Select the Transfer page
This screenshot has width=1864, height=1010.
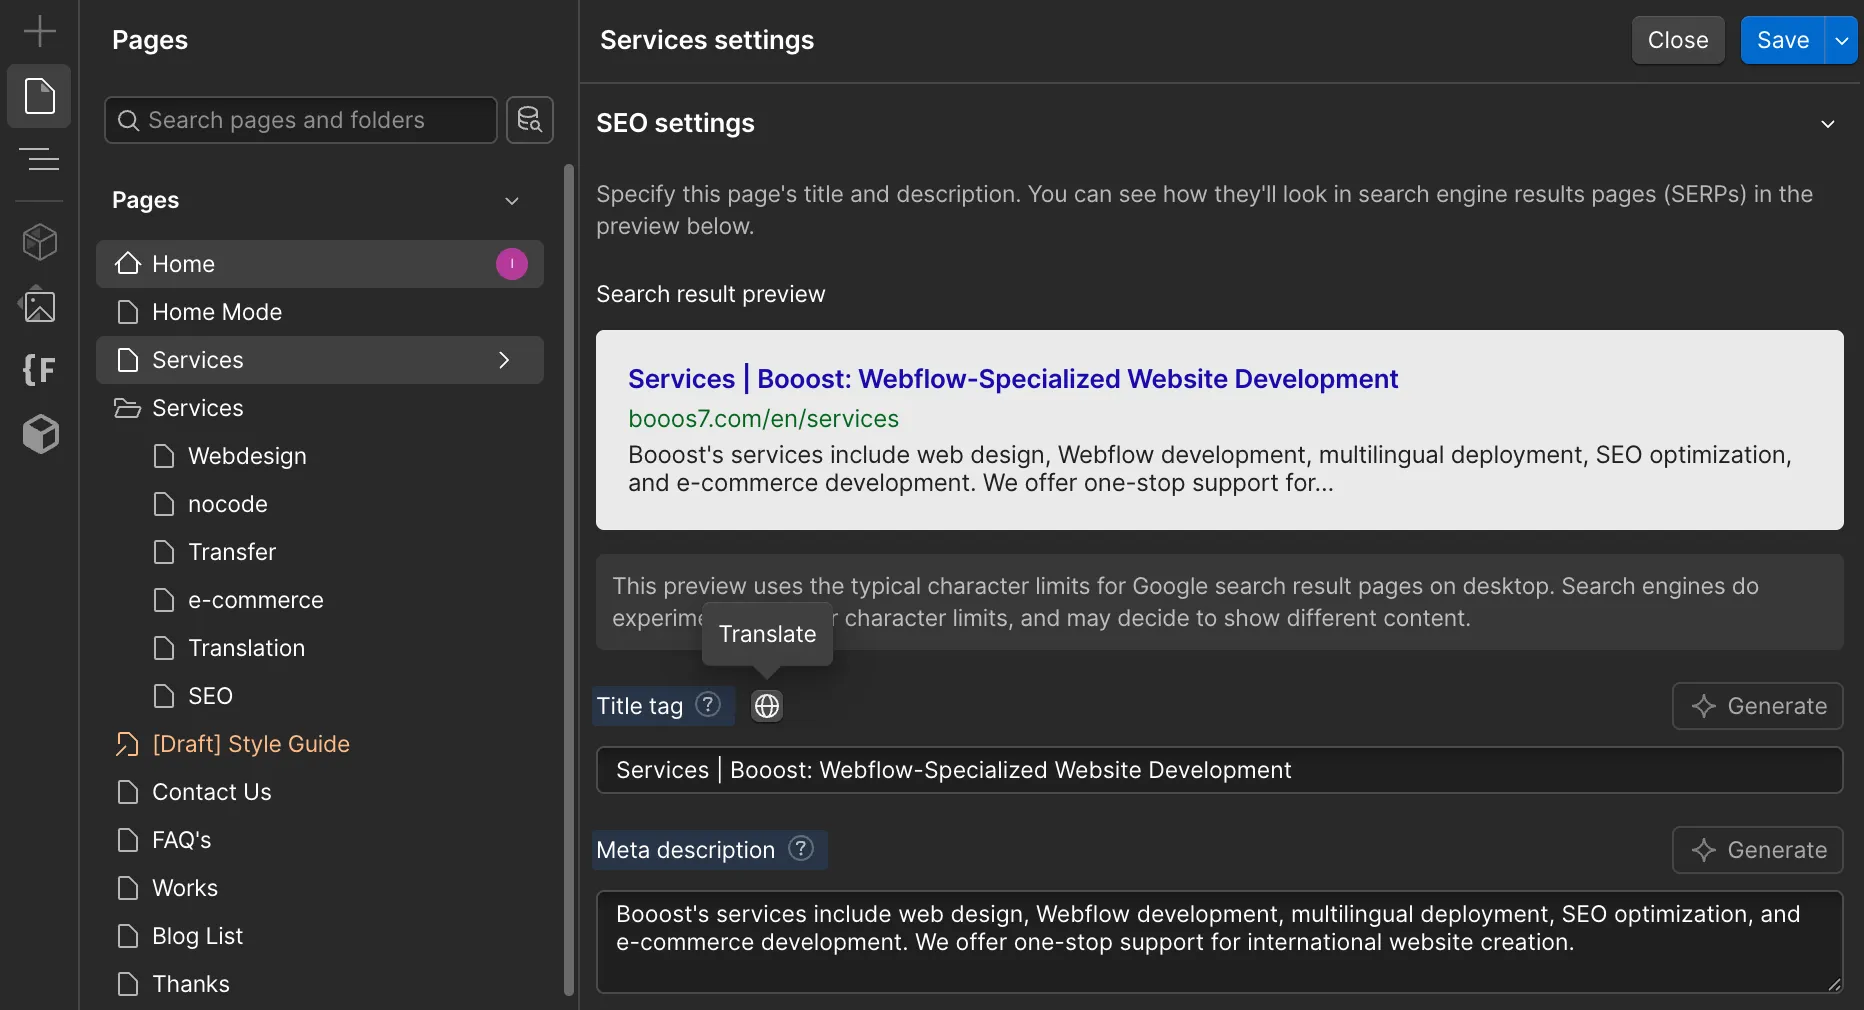320,552
